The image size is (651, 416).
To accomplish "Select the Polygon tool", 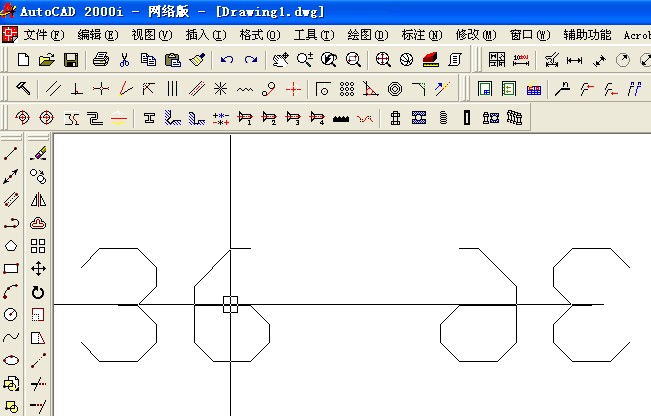I will pyautogui.click(x=11, y=246).
